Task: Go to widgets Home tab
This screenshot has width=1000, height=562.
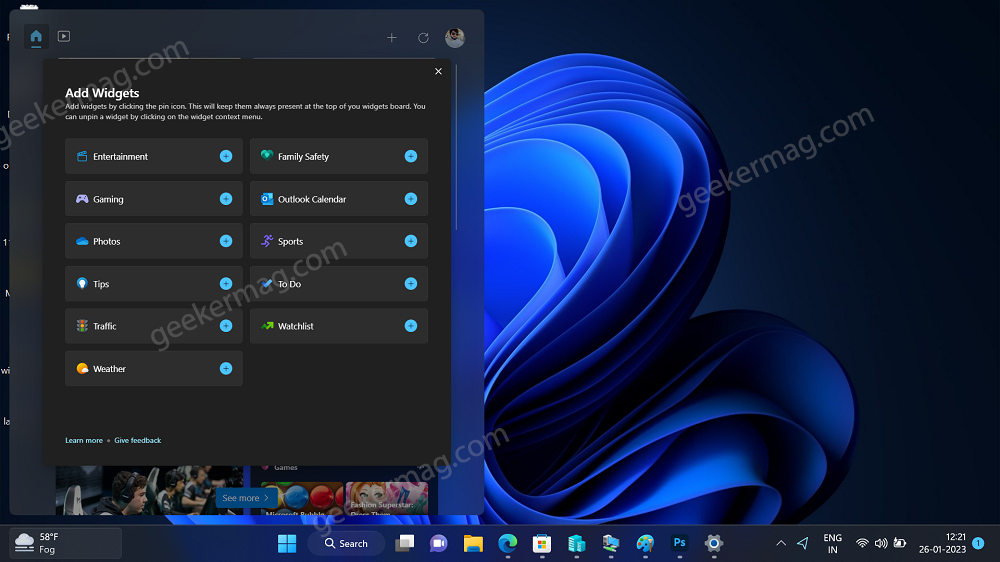Action: coord(36,36)
